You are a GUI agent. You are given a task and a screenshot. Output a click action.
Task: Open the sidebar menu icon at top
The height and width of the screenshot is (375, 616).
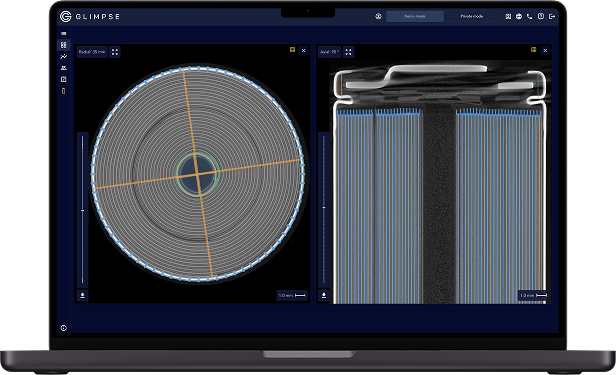(64, 34)
